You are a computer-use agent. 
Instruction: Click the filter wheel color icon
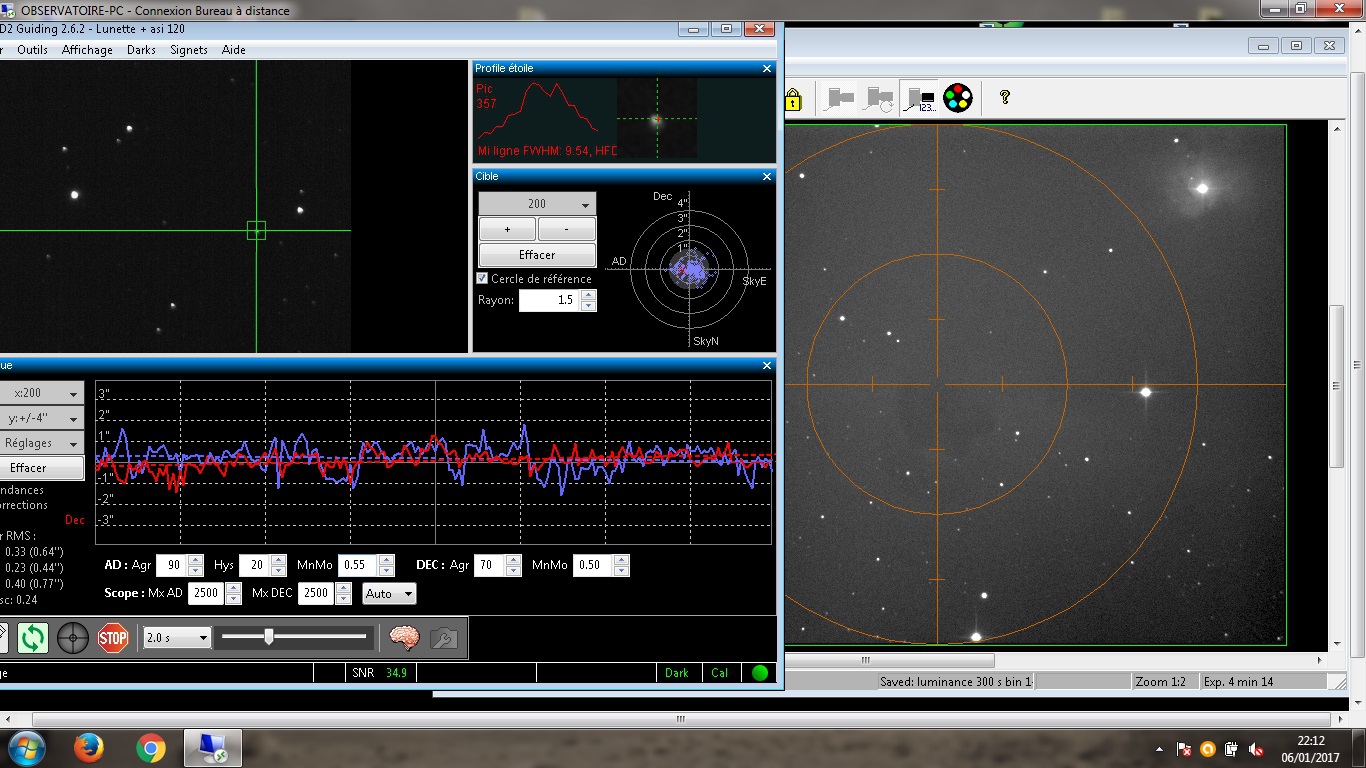click(958, 98)
